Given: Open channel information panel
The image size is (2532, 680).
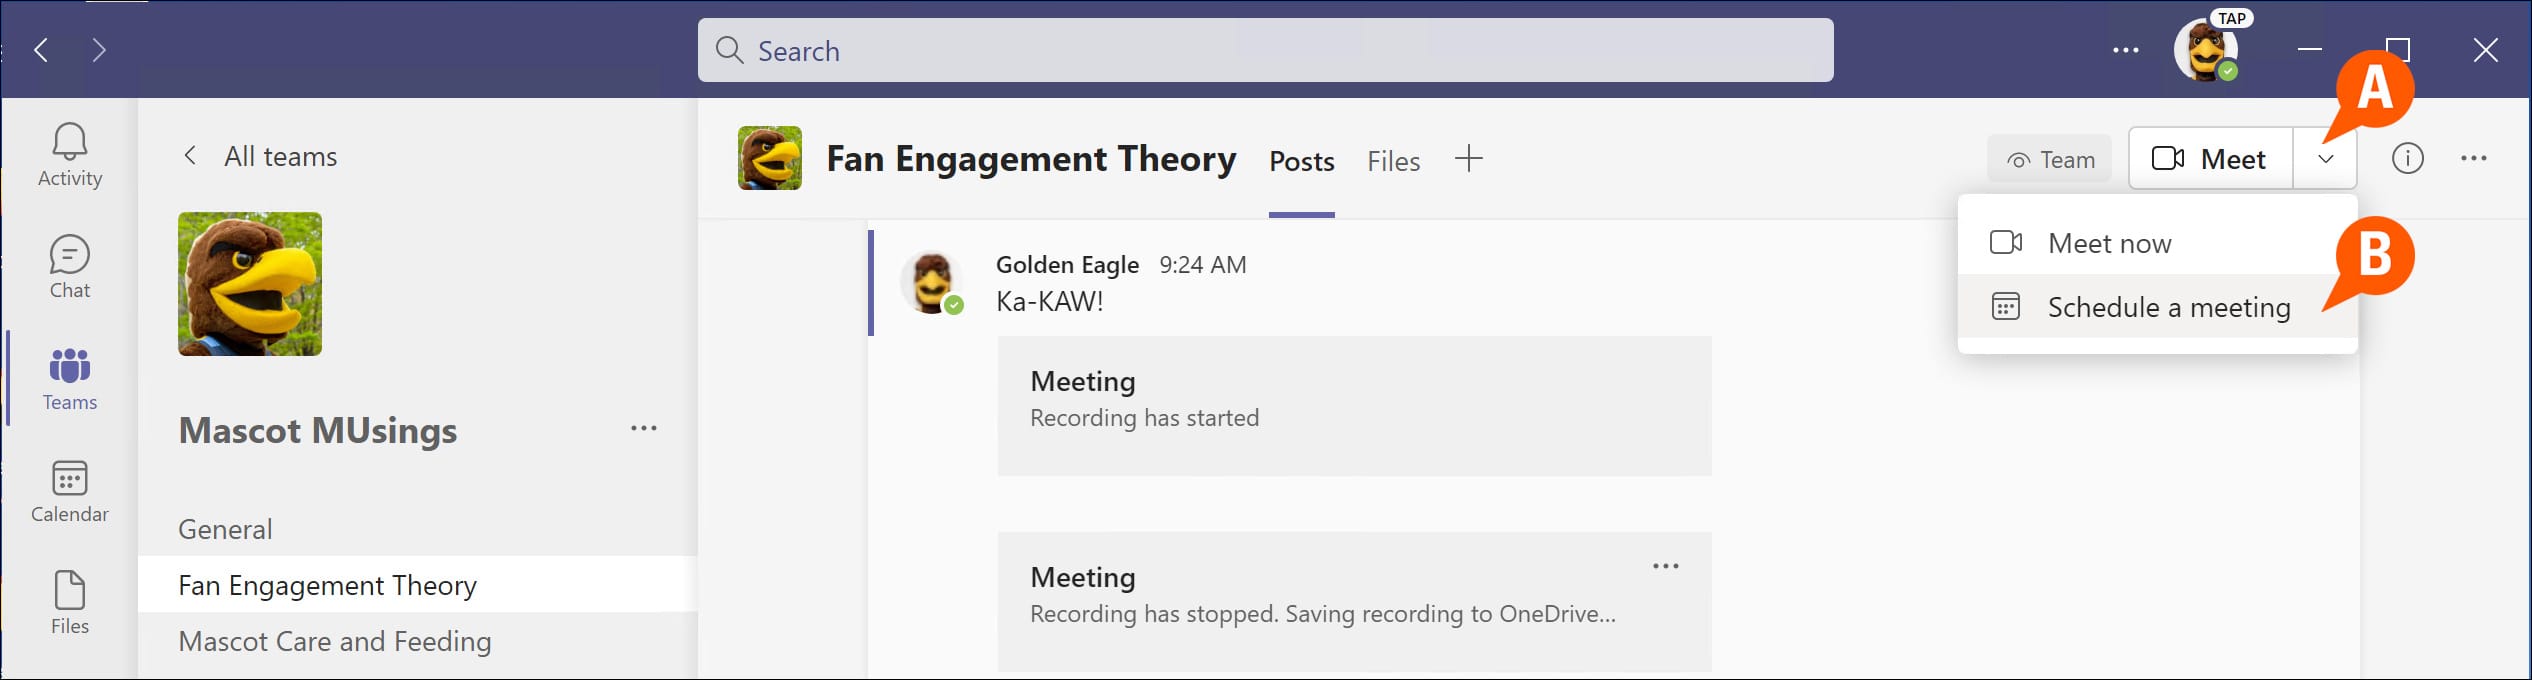Looking at the screenshot, I should point(2409,157).
